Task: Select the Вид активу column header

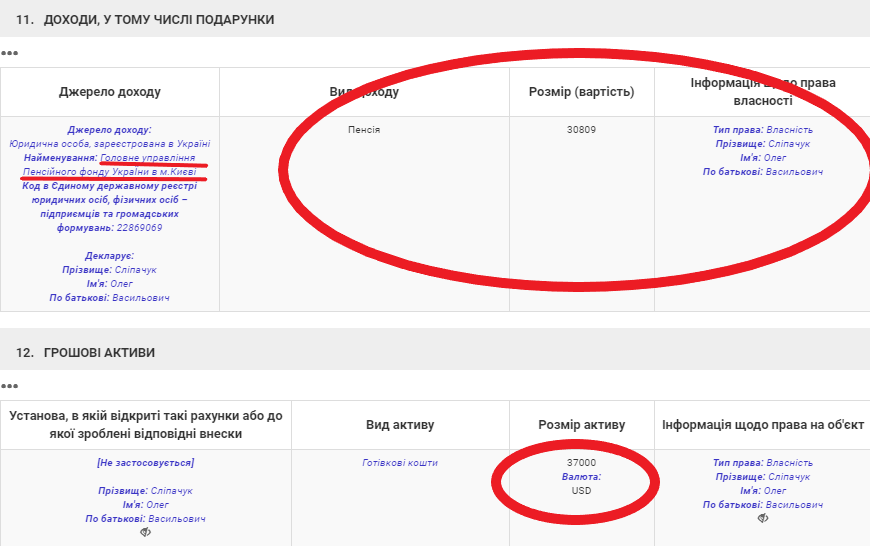Action: (400, 425)
